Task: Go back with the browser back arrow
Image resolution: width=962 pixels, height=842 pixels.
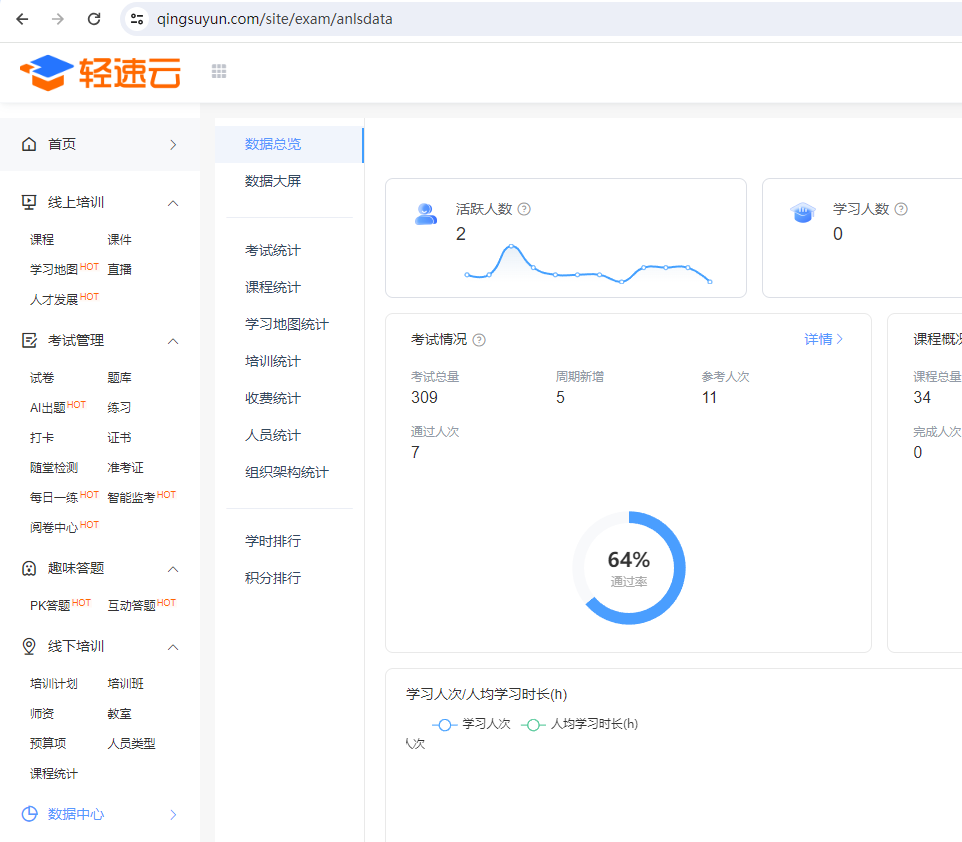Action: pyautogui.click(x=22, y=19)
